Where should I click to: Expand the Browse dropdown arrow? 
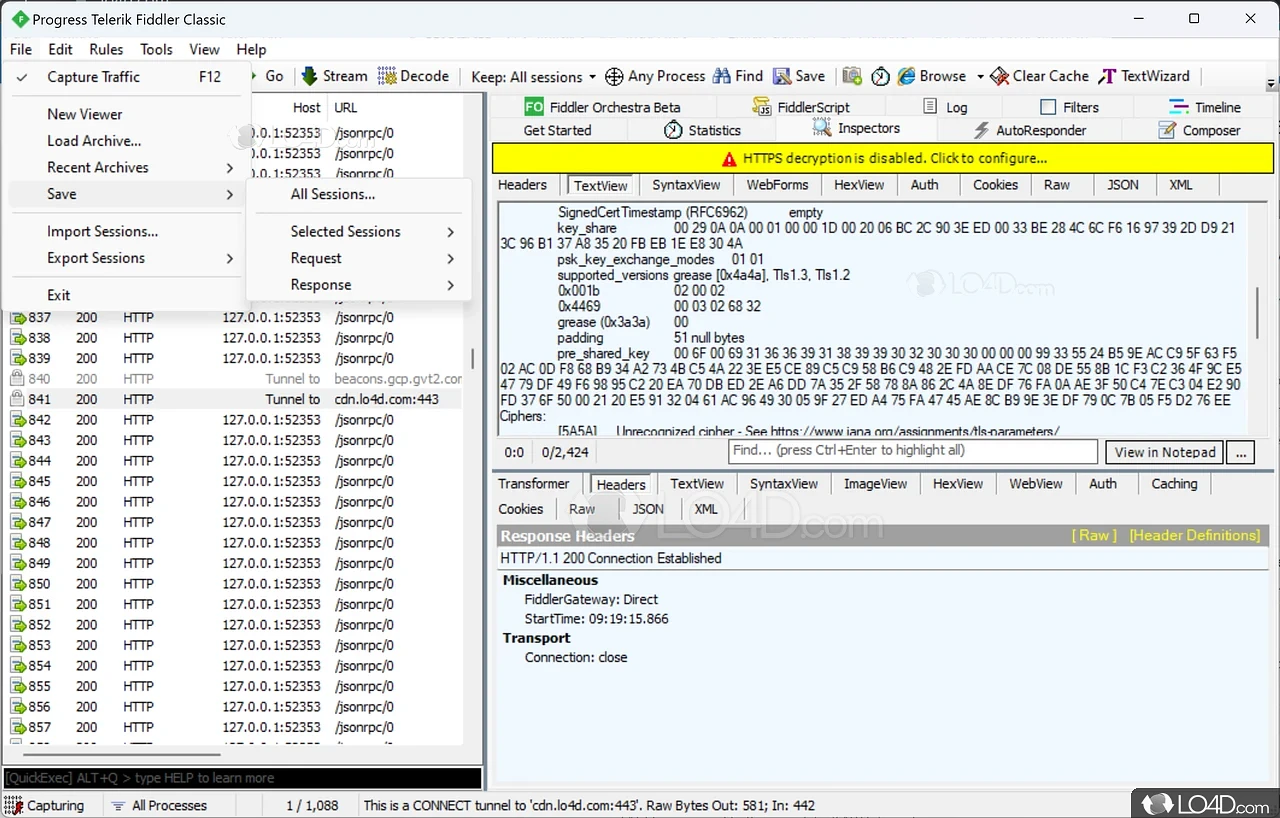click(x=979, y=77)
